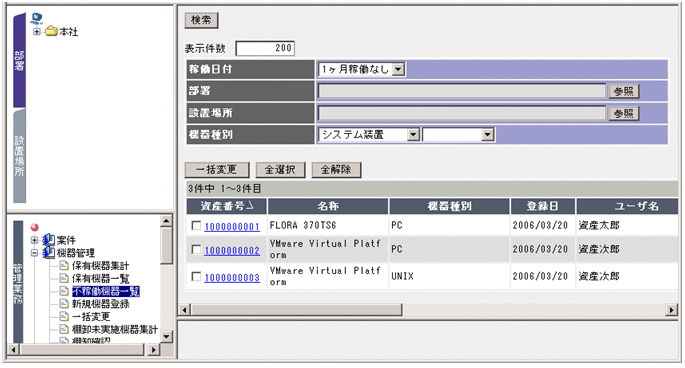Expand the 本社 tree node

37,31
